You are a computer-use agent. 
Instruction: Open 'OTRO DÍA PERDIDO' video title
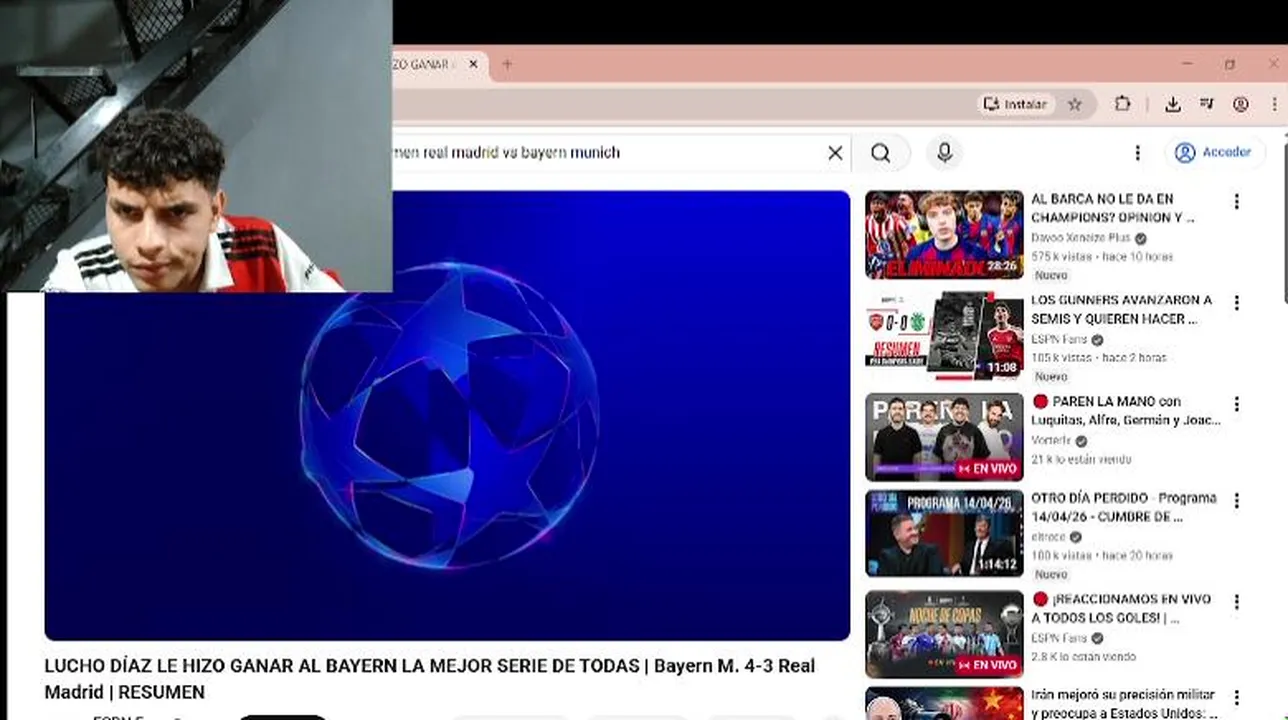(x=1124, y=507)
